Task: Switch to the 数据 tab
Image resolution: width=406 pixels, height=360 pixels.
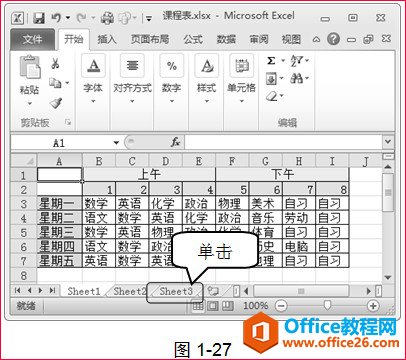Action: (x=226, y=39)
